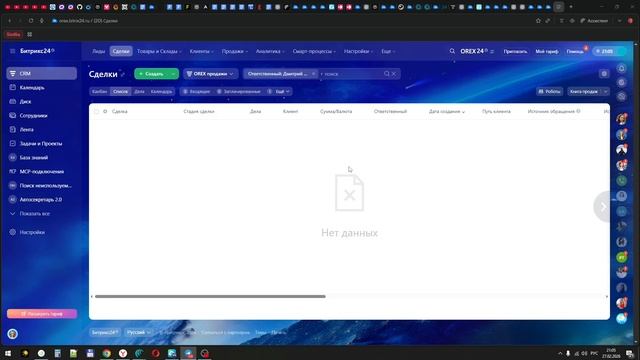Open MCP-подключения in sidebar
Image resolution: width=640 pixels, height=360 pixels.
[x=42, y=171]
